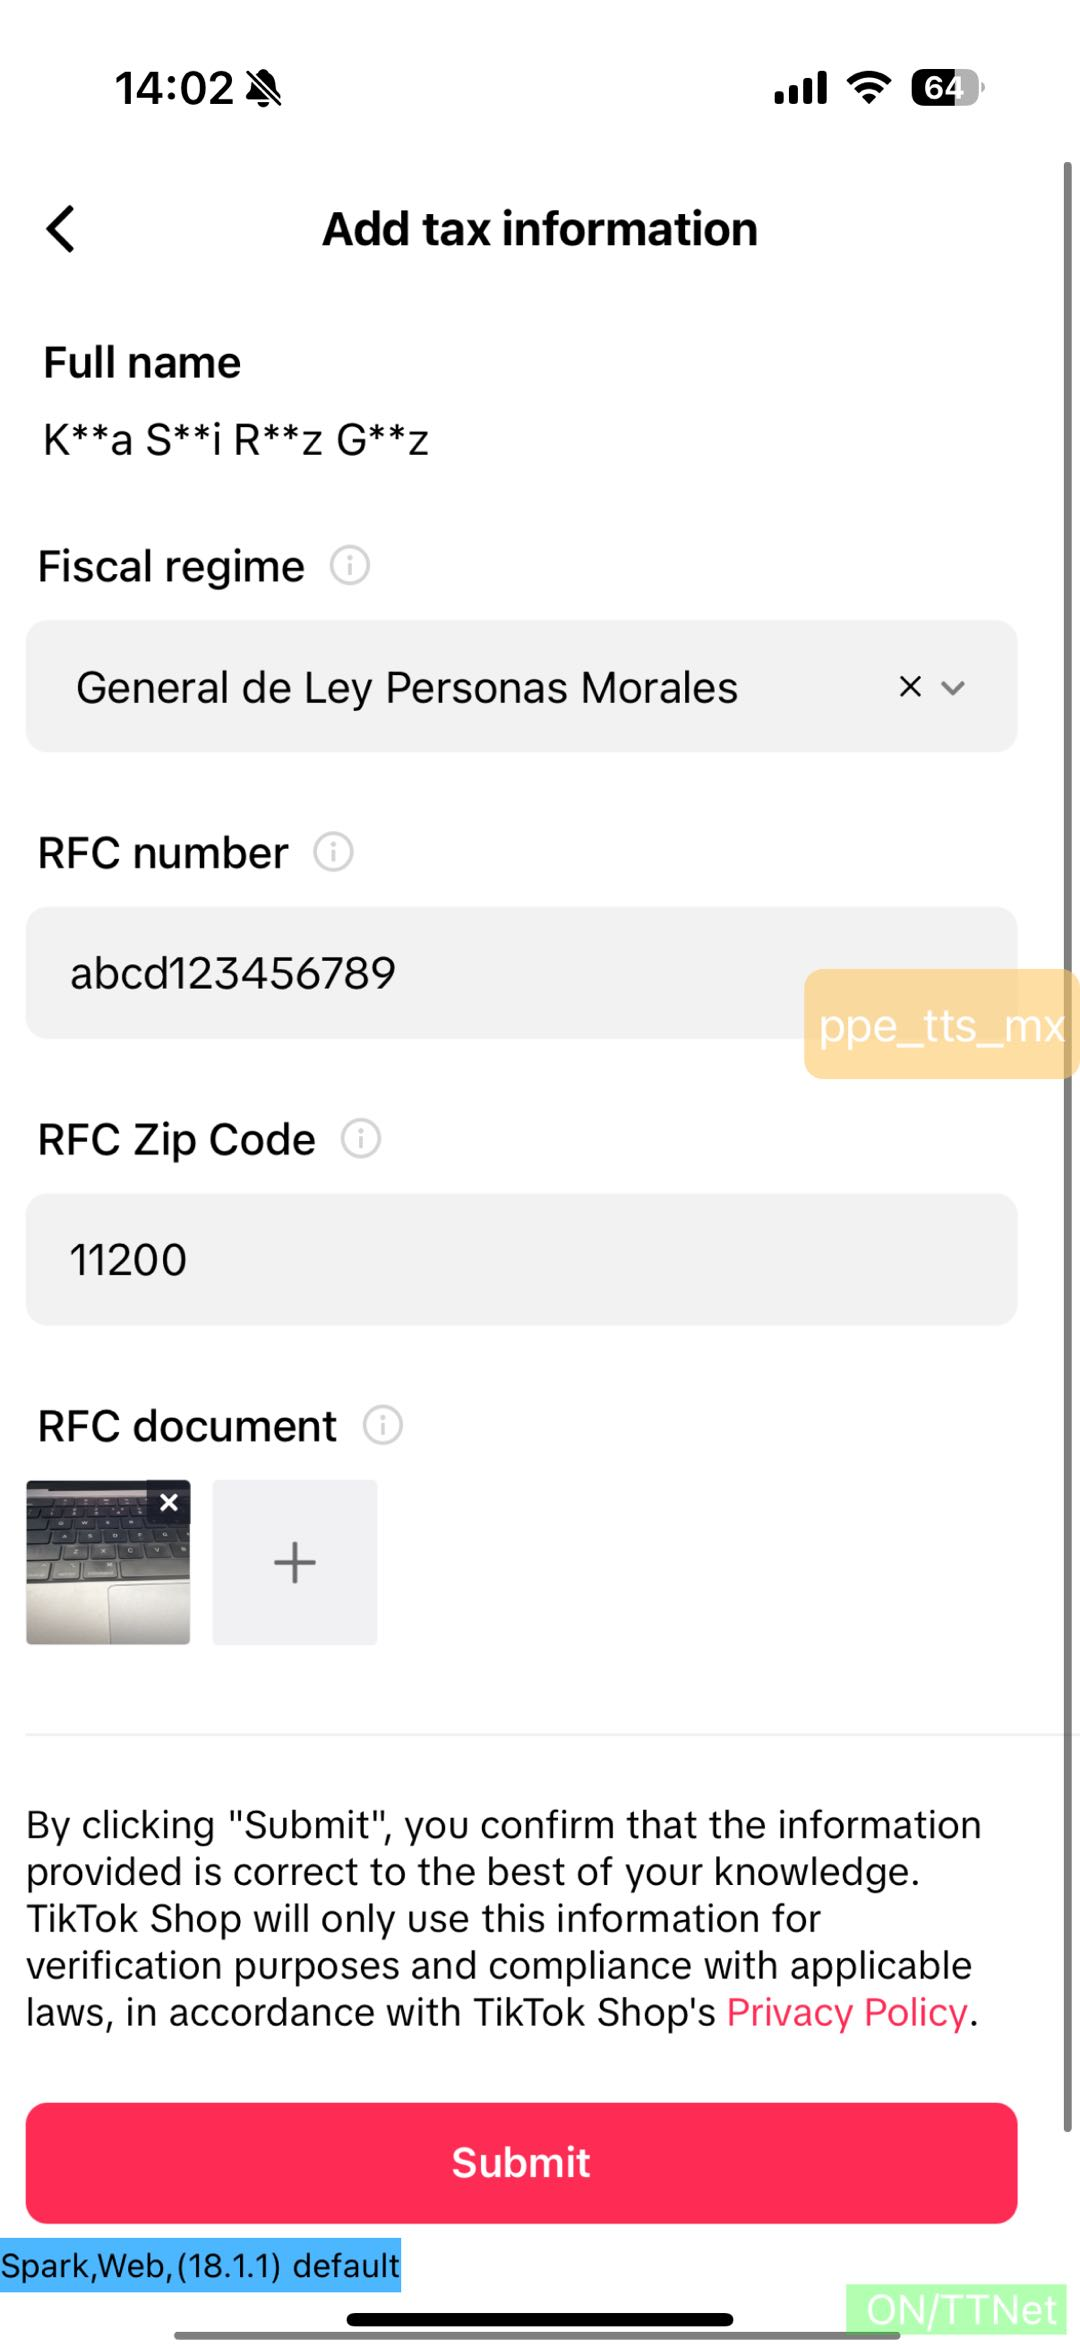This screenshot has height=2348, width=1080.
Task: Clear the selected fiscal regime
Action: point(910,687)
